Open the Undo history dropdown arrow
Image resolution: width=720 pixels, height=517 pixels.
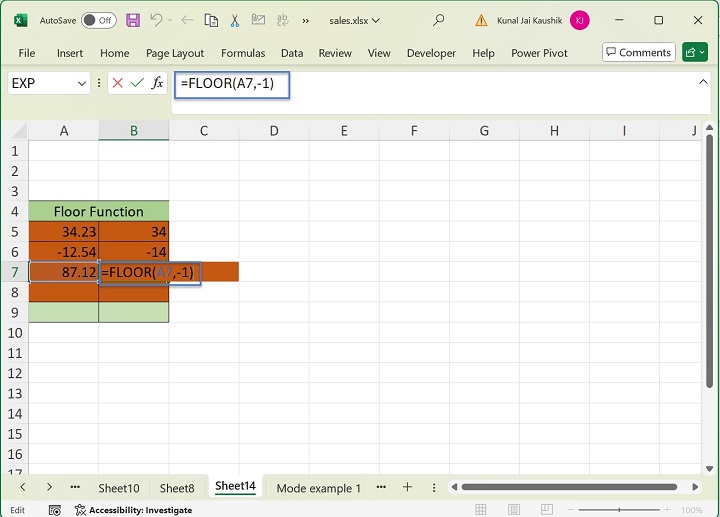(x=170, y=20)
